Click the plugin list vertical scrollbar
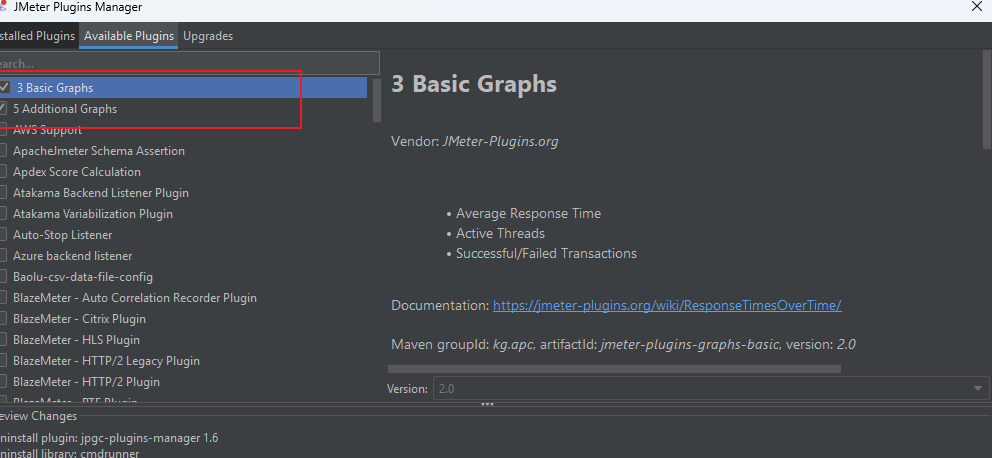 point(377,101)
